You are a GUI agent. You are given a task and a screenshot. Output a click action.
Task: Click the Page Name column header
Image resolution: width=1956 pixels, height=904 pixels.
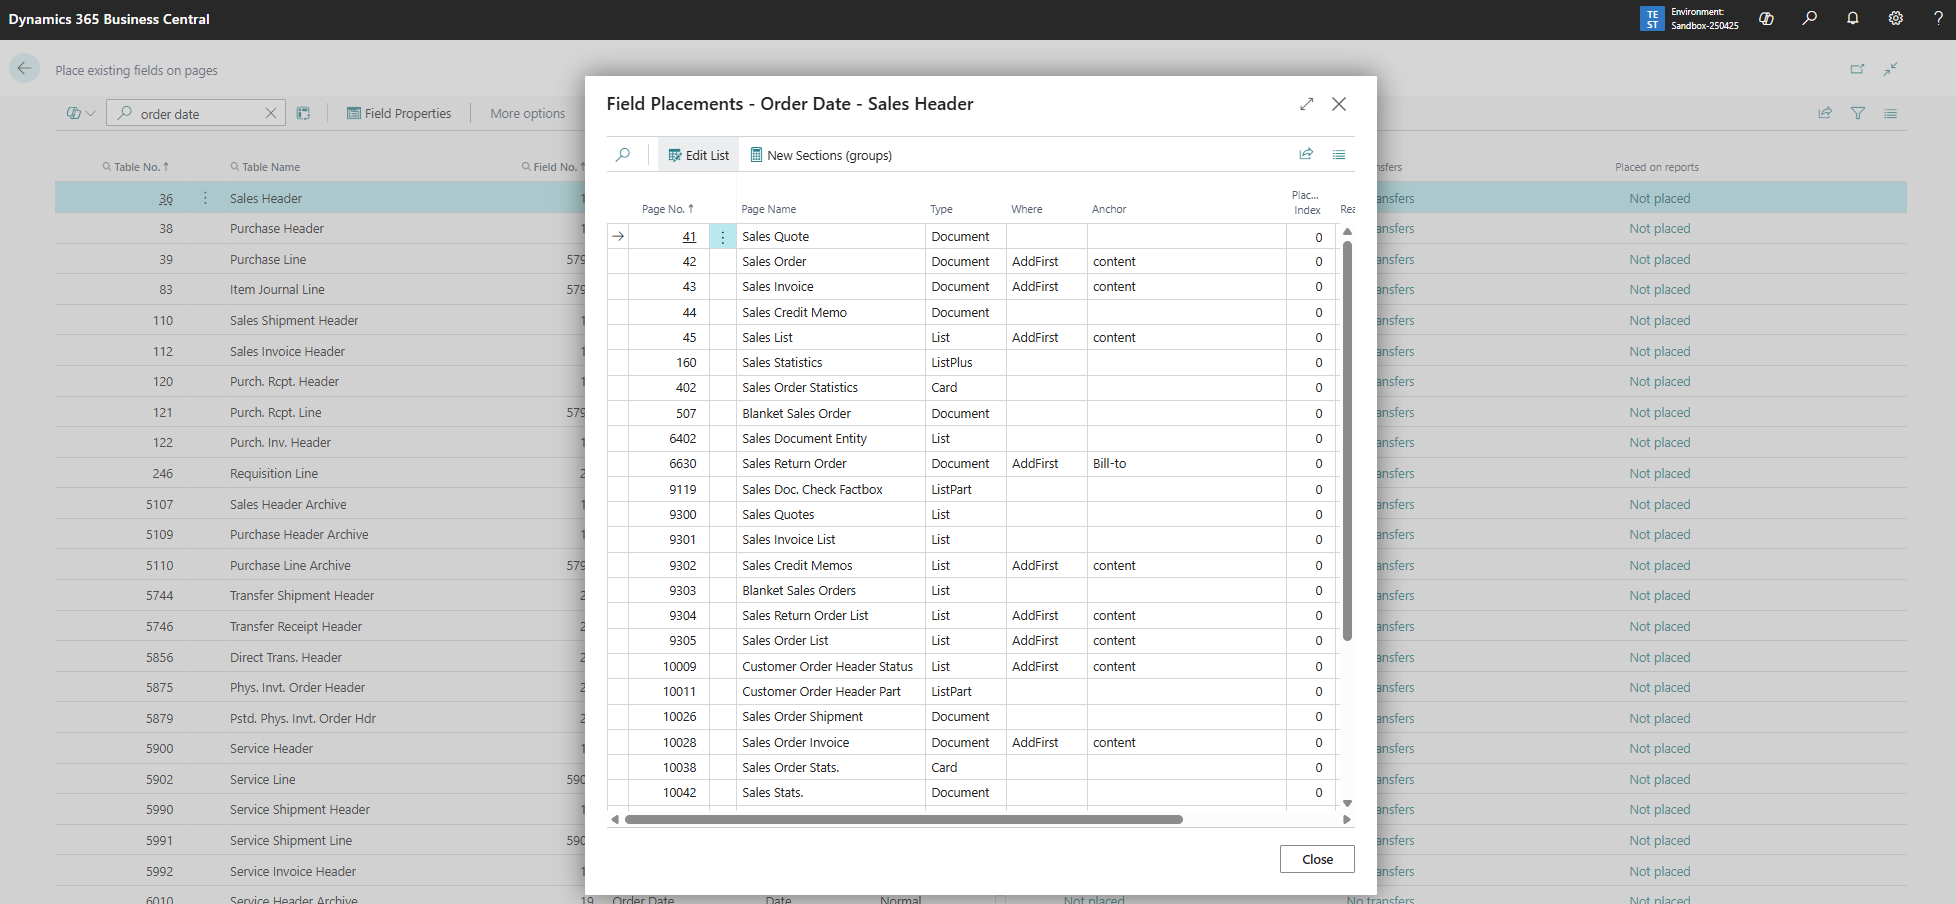[x=768, y=209]
